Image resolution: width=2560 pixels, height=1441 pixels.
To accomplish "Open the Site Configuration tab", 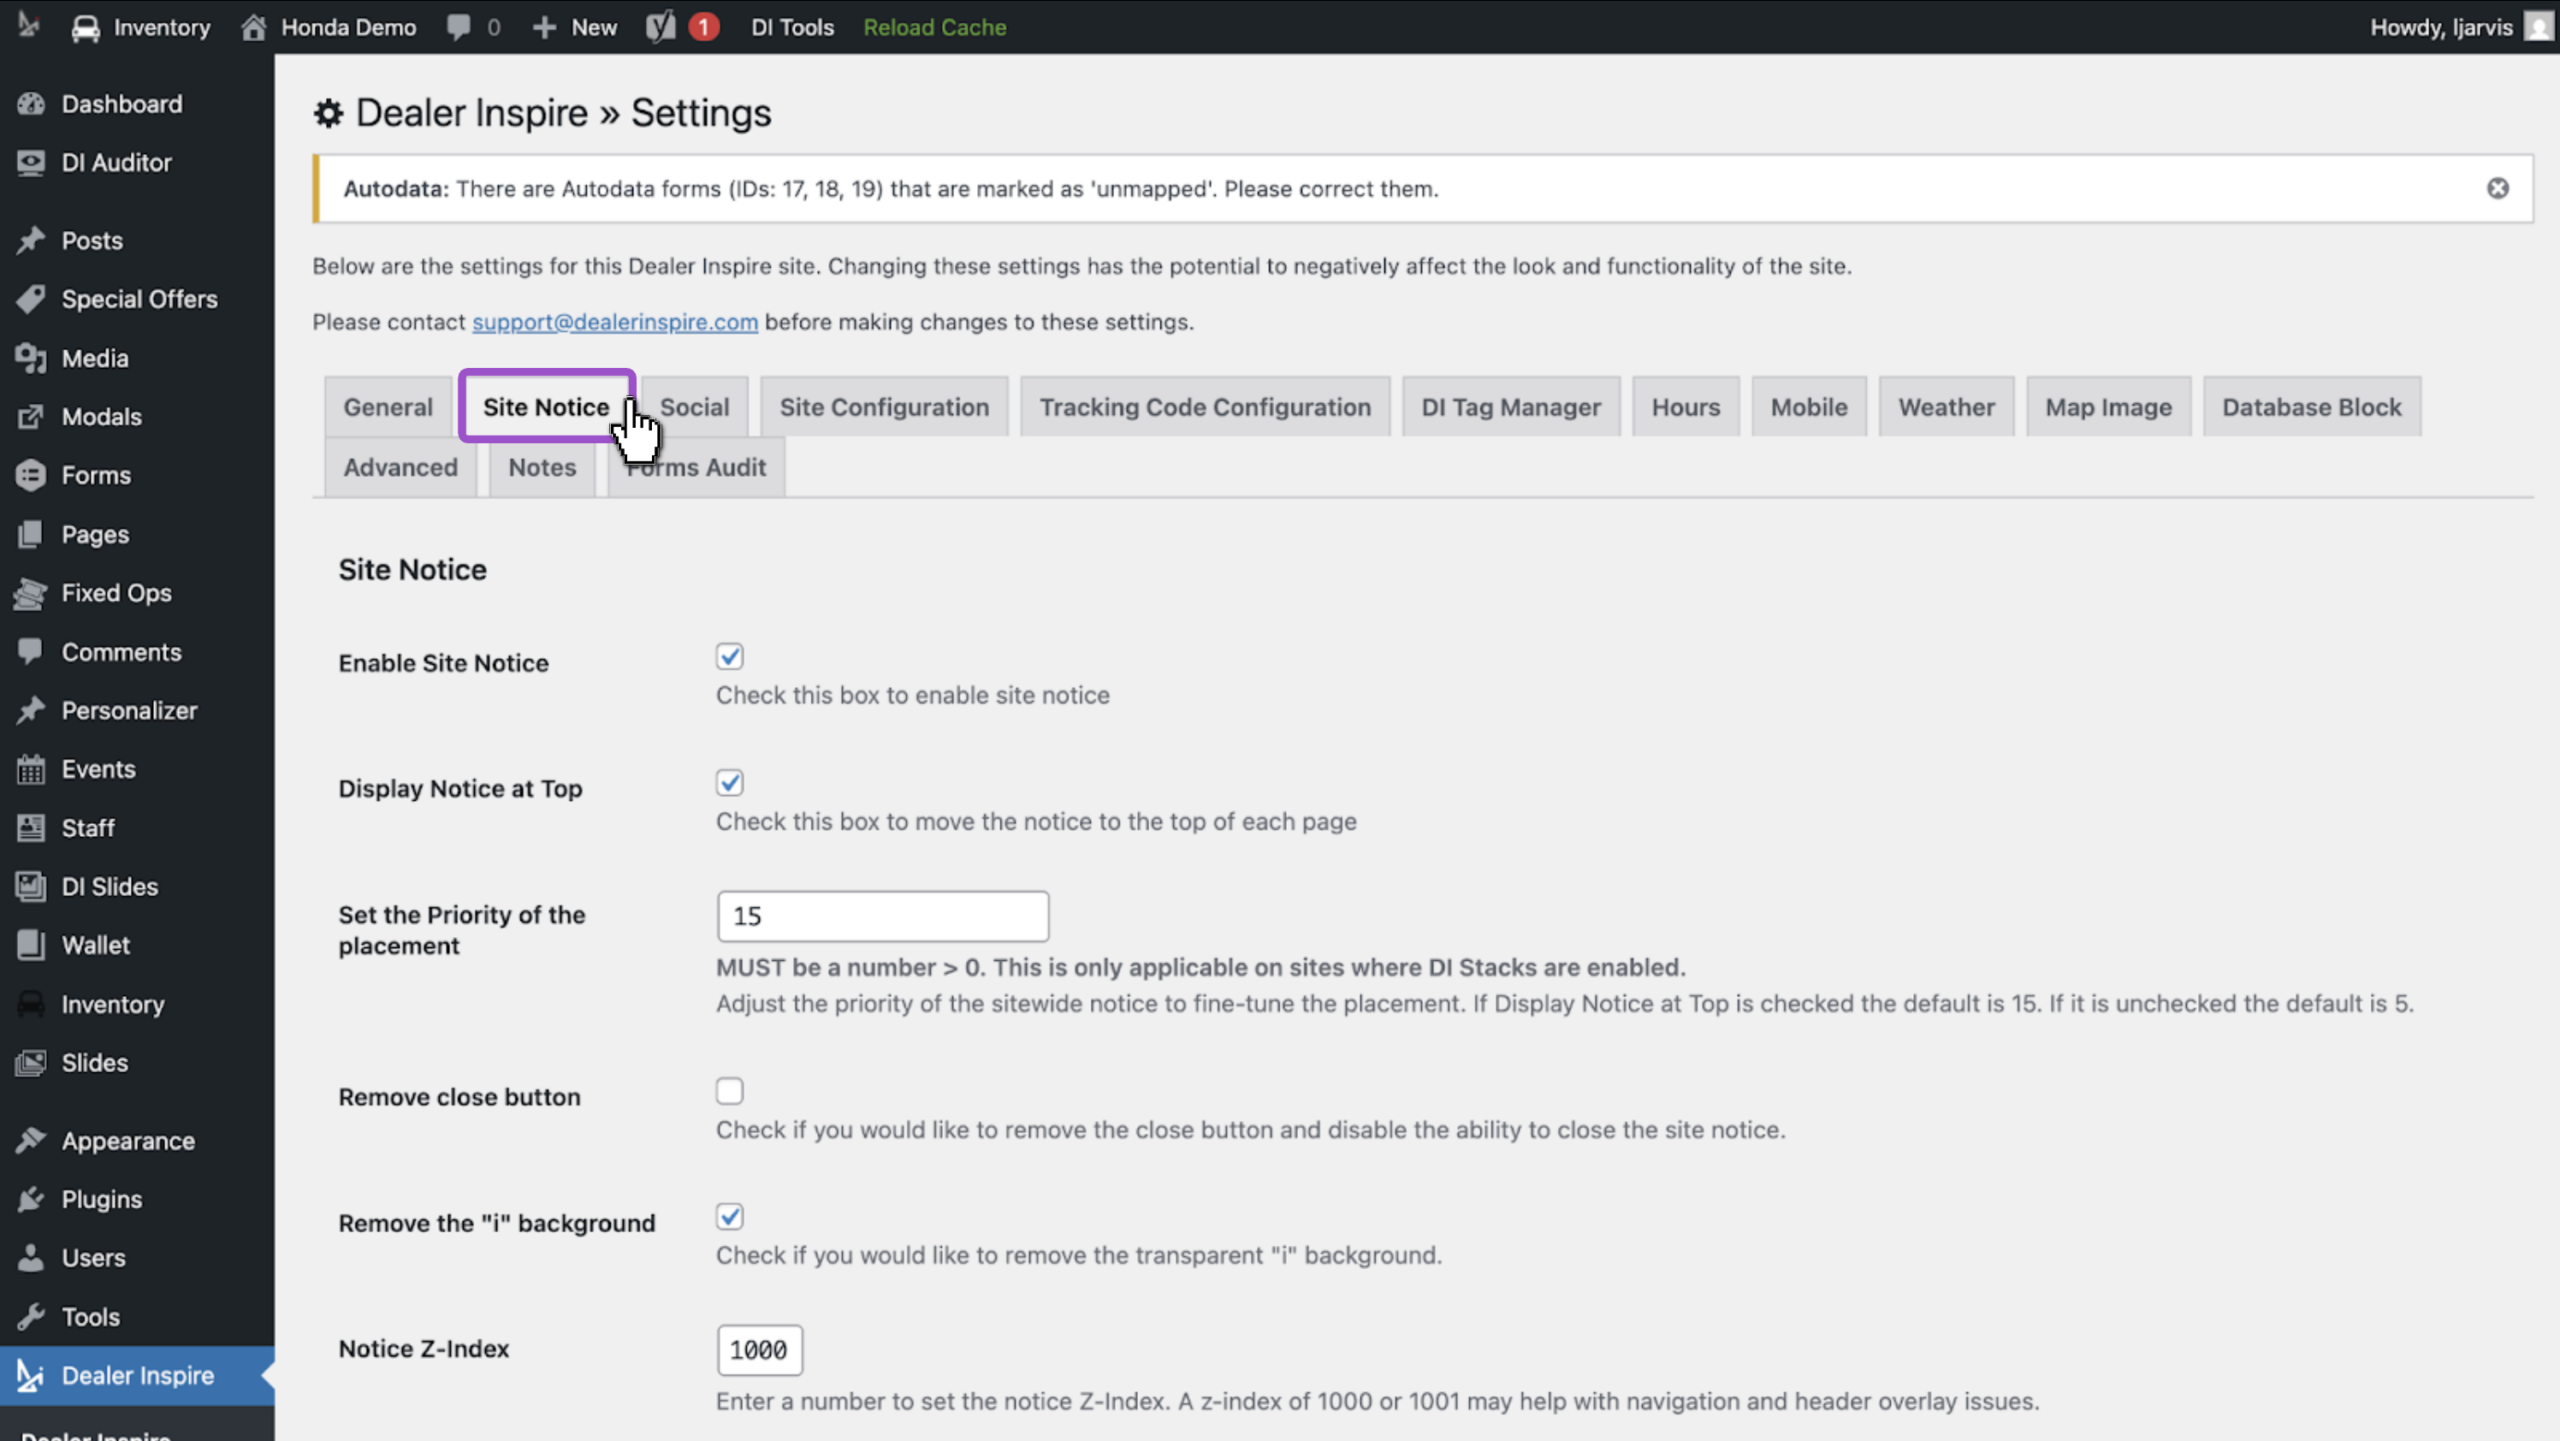I will coord(884,407).
